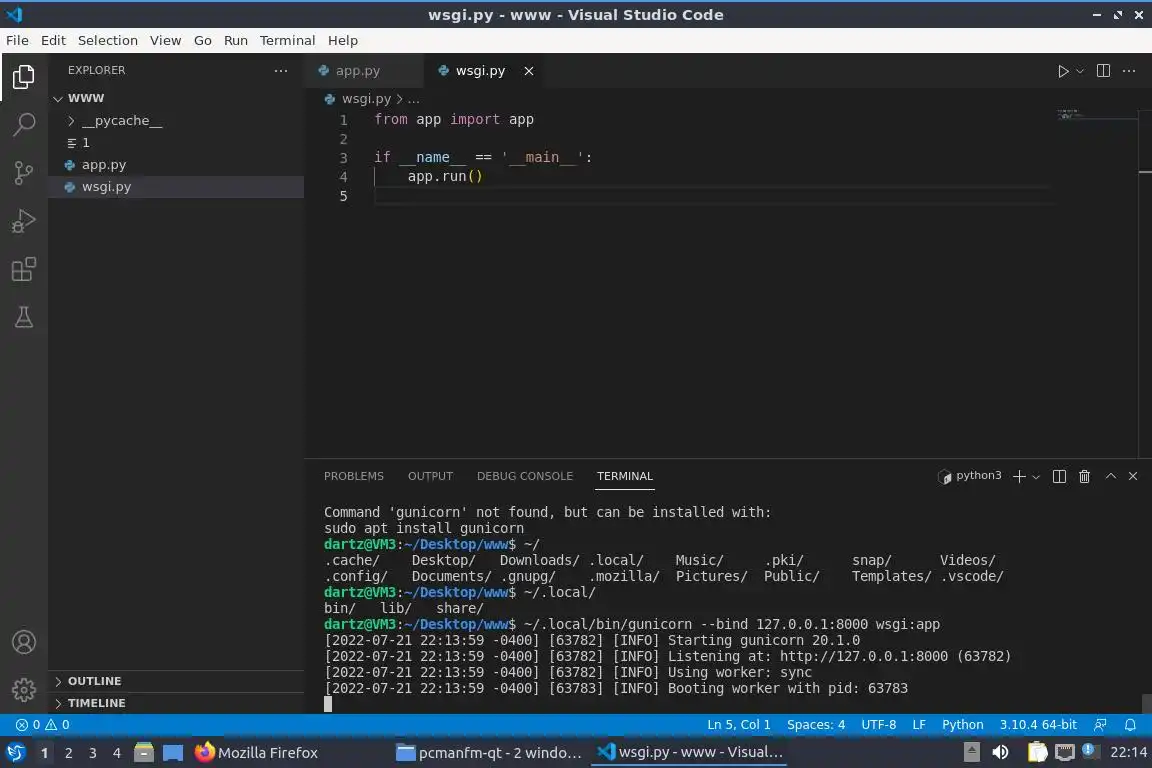This screenshot has width=1152, height=768.
Task: Change language mode via Python
Action: pyautogui.click(x=962, y=725)
